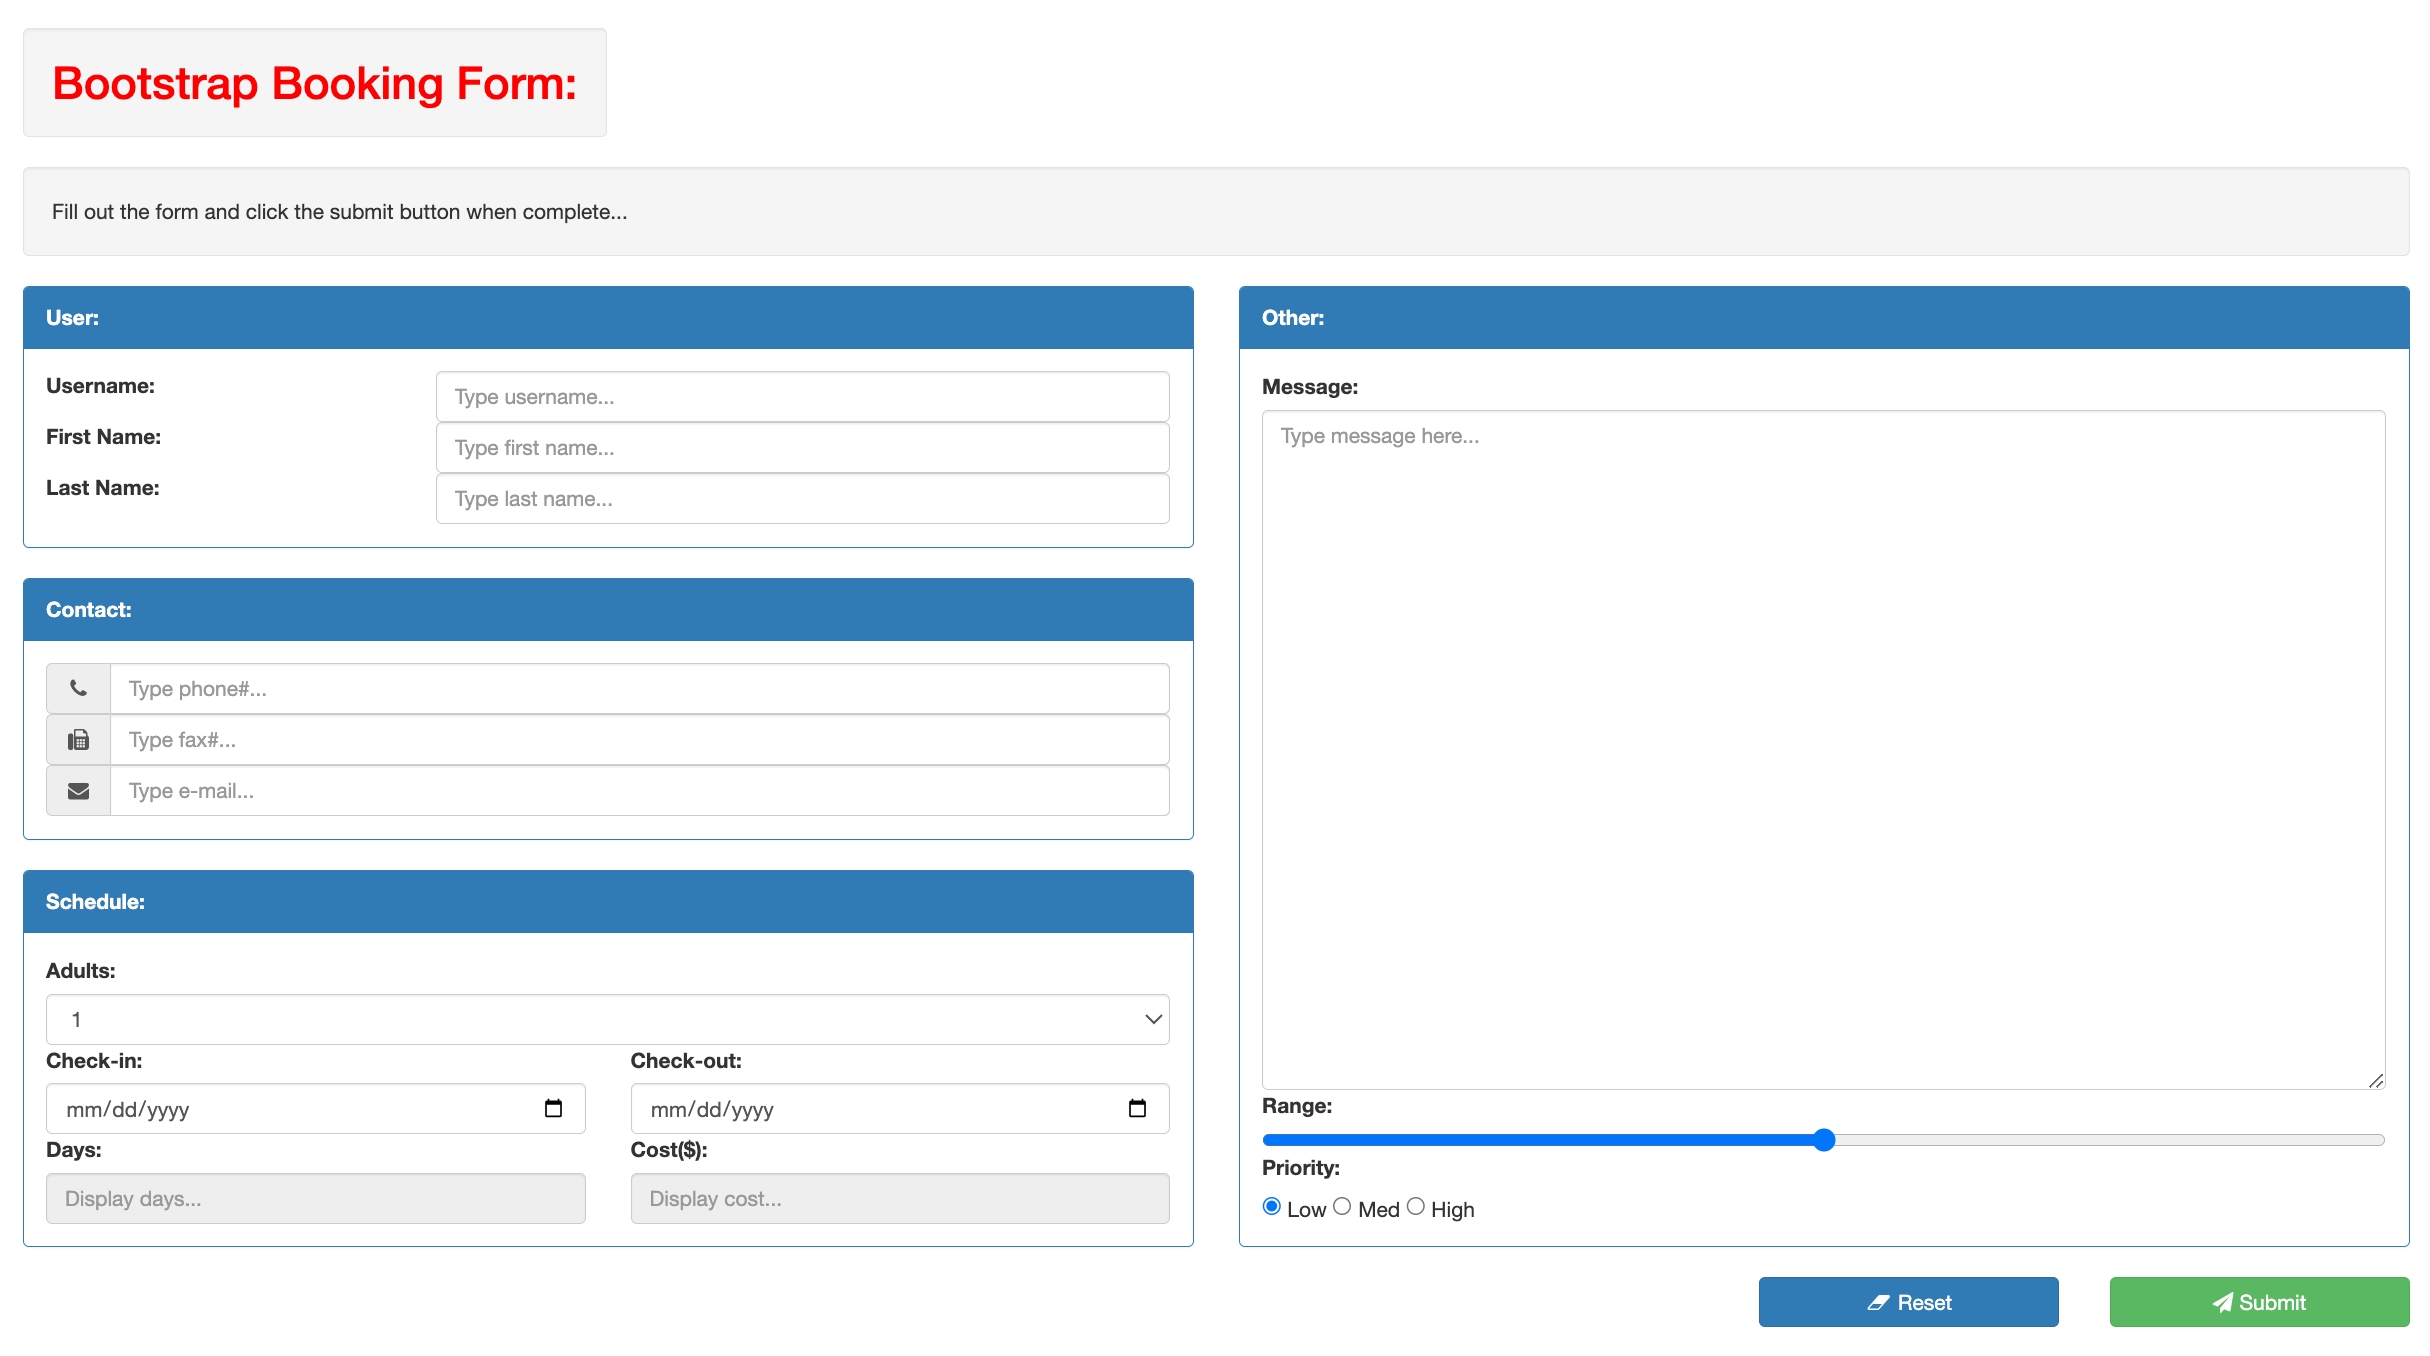Grab the message textarea resize handle
This screenshot has width=2430, height=1356.
tap(2376, 1080)
